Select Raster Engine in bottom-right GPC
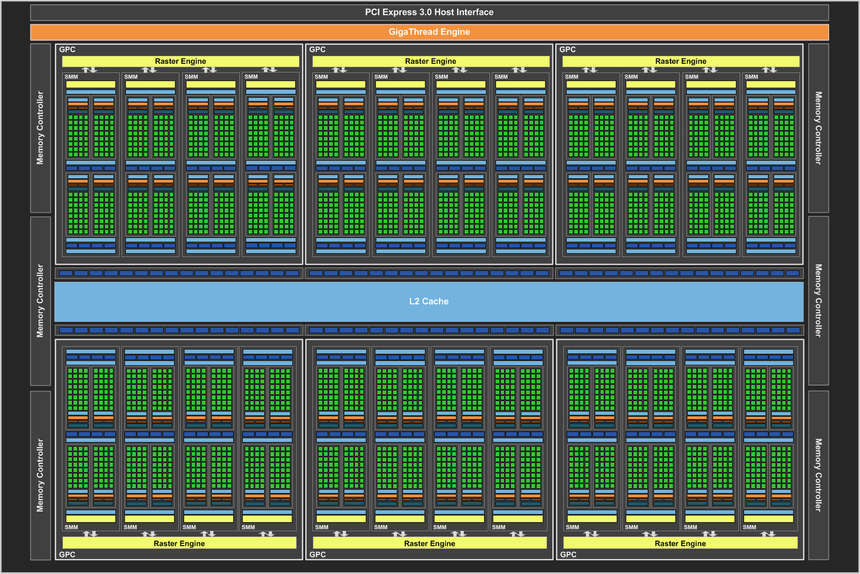Viewport: 860px width, 574px height. coord(680,543)
